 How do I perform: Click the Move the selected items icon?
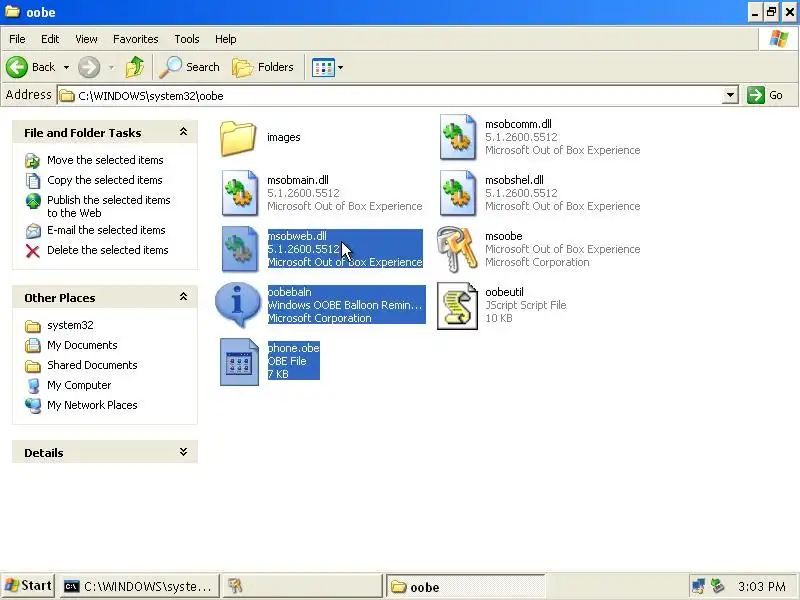(x=33, y=161)
